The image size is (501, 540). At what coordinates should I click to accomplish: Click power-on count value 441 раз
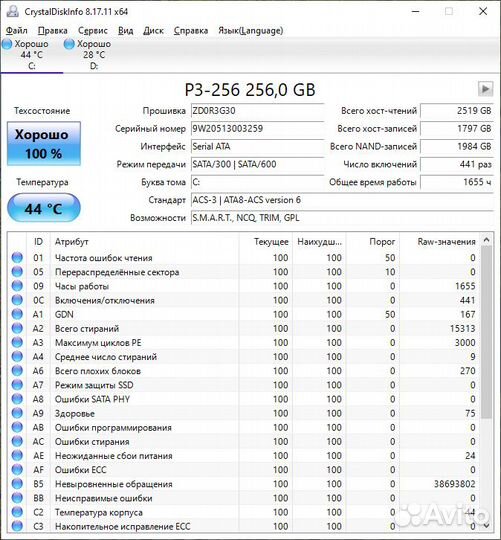(x=457, y=164)
